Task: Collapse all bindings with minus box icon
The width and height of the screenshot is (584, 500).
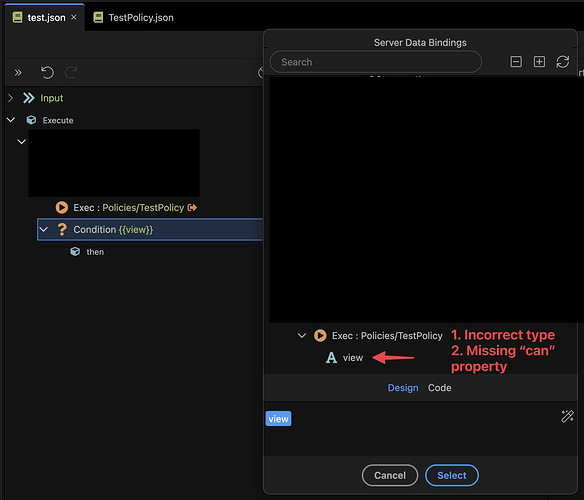Action: coord(516,61)
